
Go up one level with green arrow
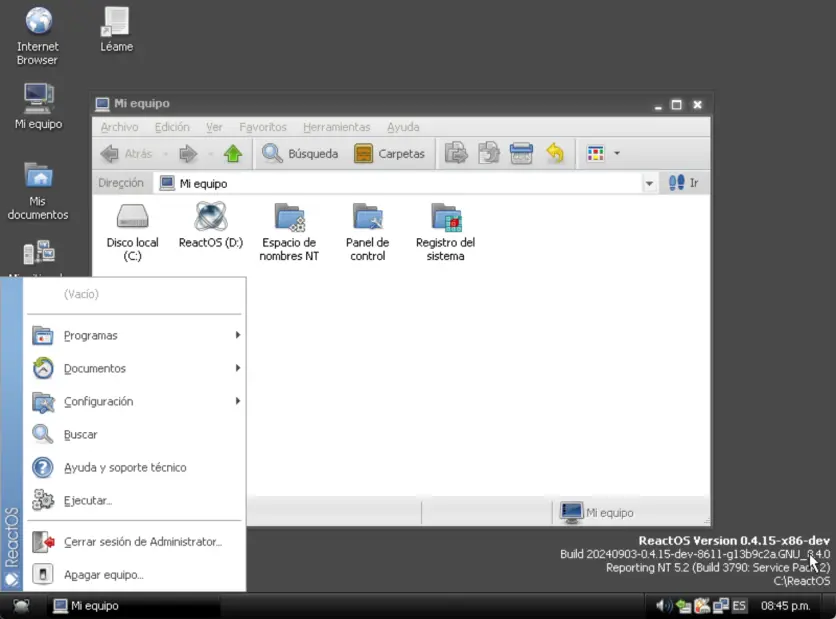pos(232,154)
